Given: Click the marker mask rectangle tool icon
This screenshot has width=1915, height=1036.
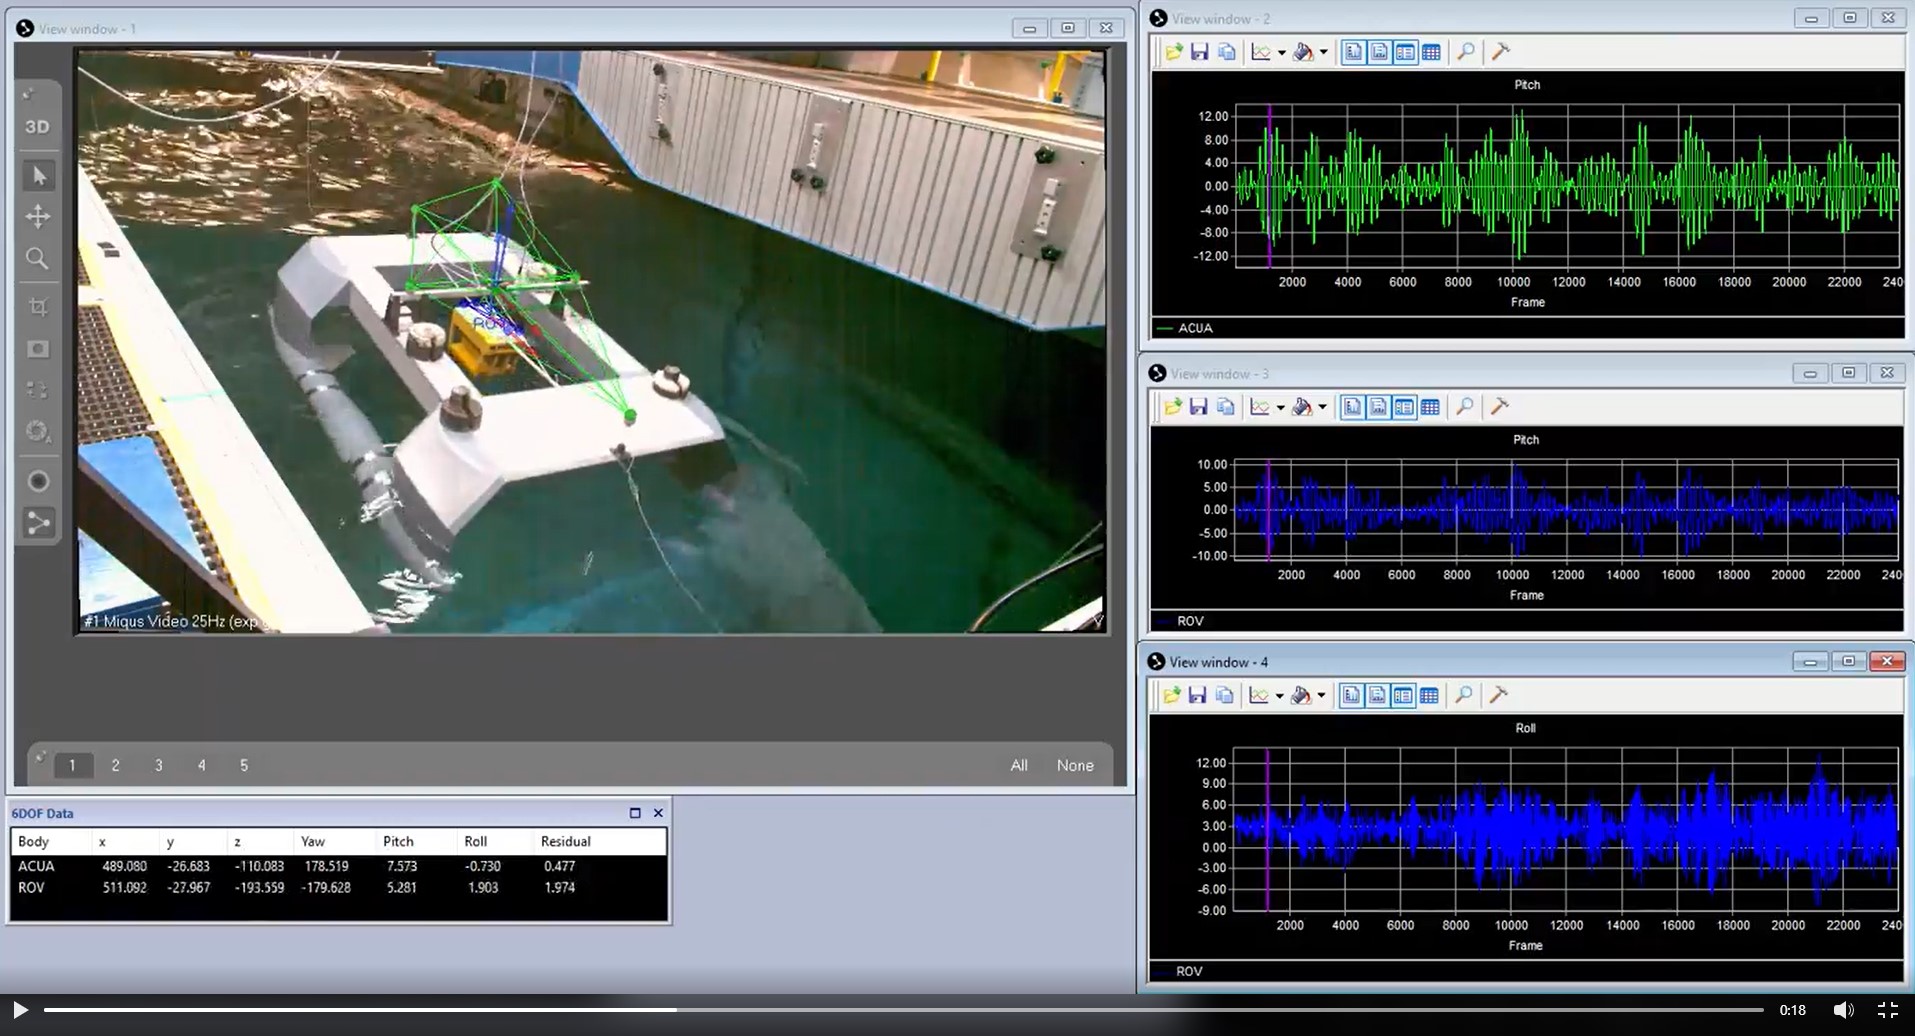Looking at the screenshot, I should pyautogui.click(x=38, y=349).
